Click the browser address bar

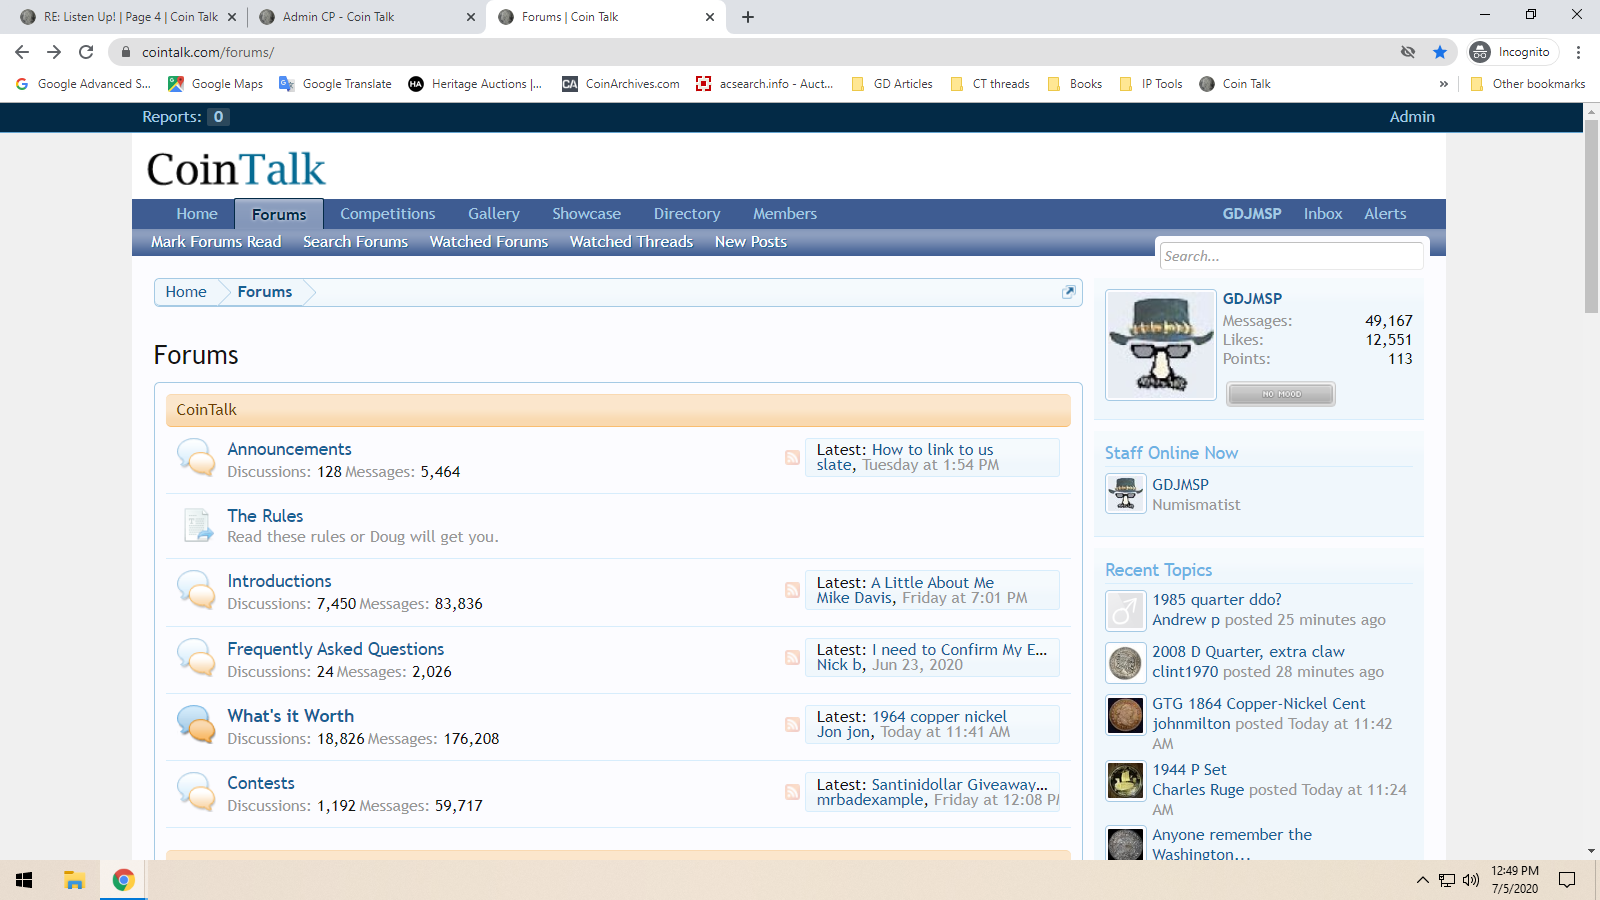(760, 52)
